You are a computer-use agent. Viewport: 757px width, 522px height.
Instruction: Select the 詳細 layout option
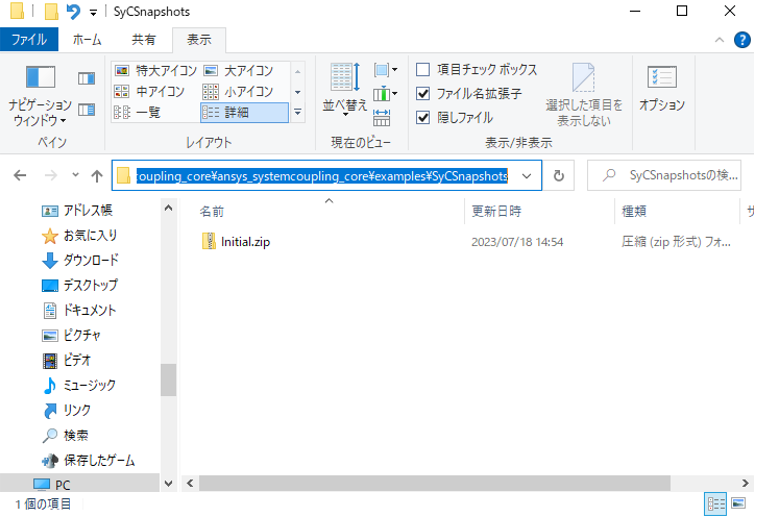point(243,112)
